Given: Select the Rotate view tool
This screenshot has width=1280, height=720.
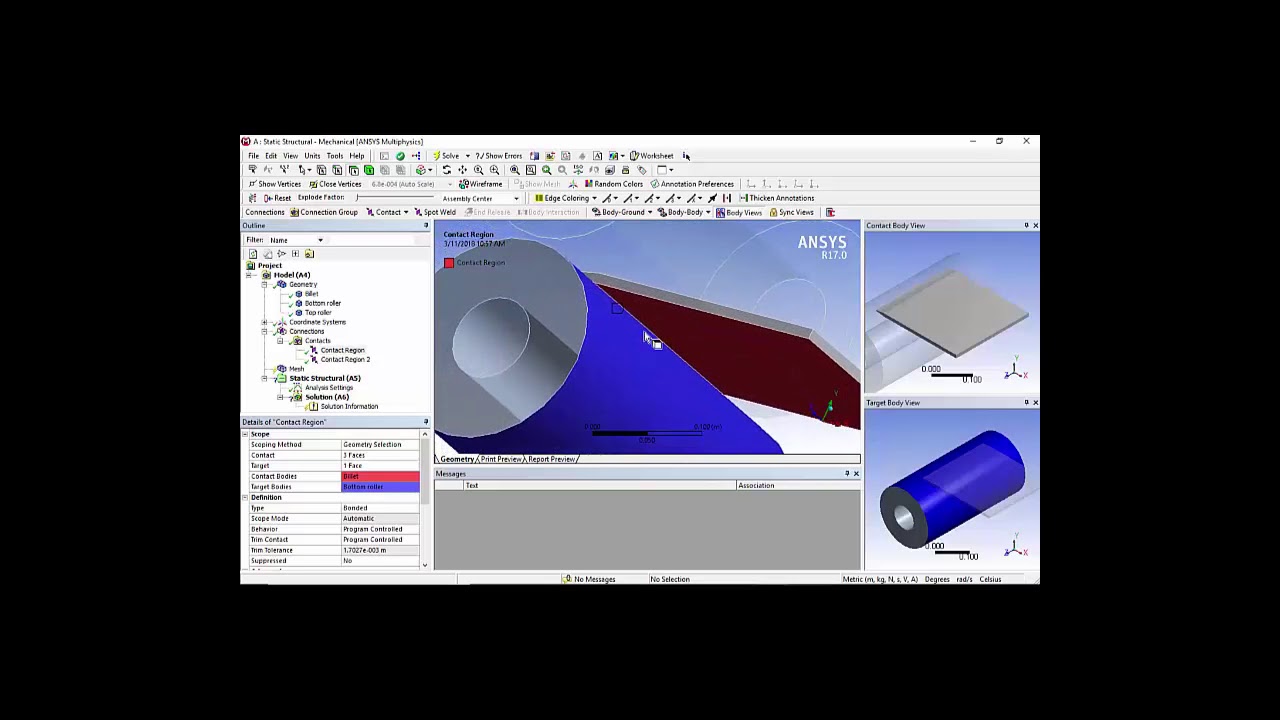Looking at the screenshot, I should click(446, 170).
